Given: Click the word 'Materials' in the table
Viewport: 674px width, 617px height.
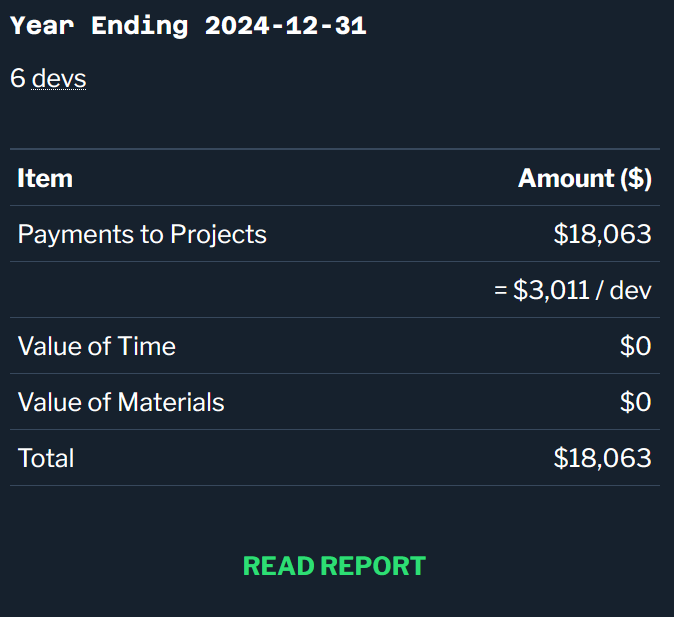Looking at the screenshot, I should coord(171,402).
